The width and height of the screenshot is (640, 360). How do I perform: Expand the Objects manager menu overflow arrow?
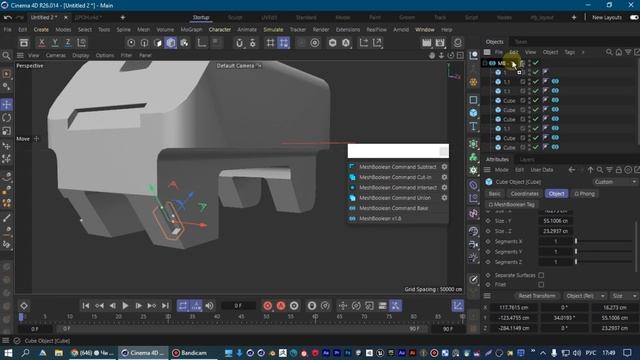[x=583, y=52]
